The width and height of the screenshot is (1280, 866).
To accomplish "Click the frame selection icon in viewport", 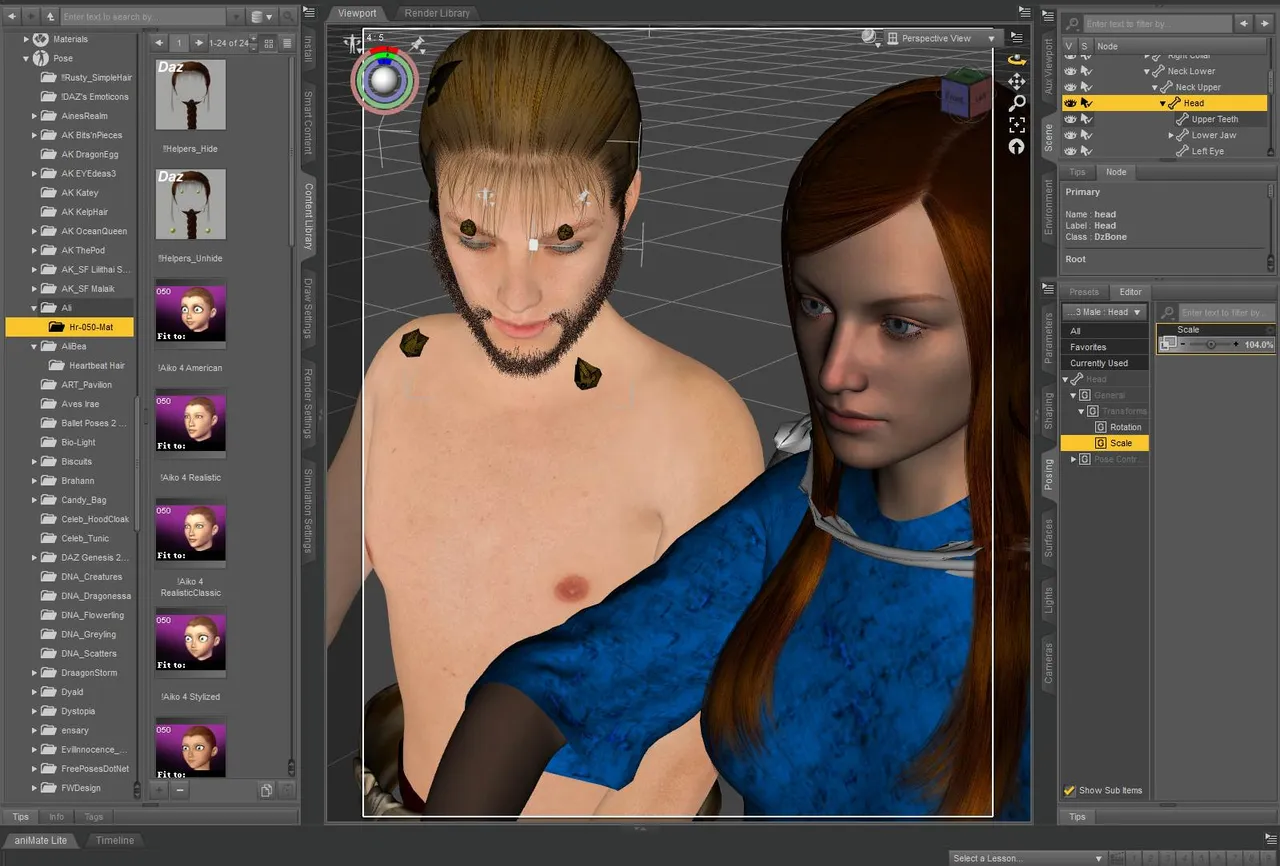I will 1016,125.
